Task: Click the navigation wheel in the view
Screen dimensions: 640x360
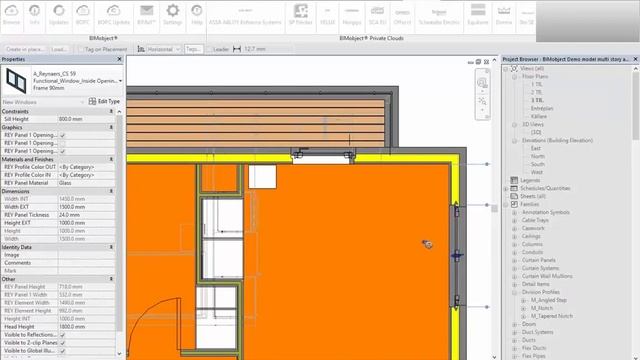Action: [x=482, y=83]
